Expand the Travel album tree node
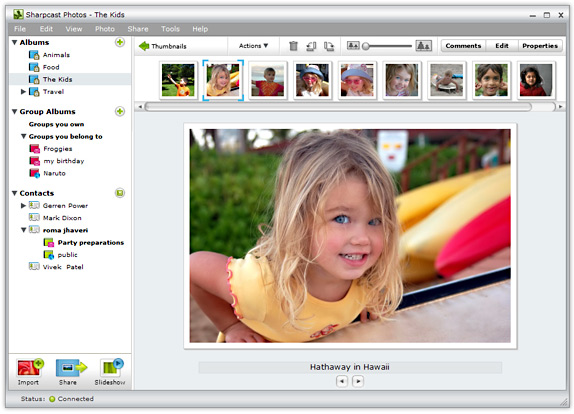 (23, 92)
